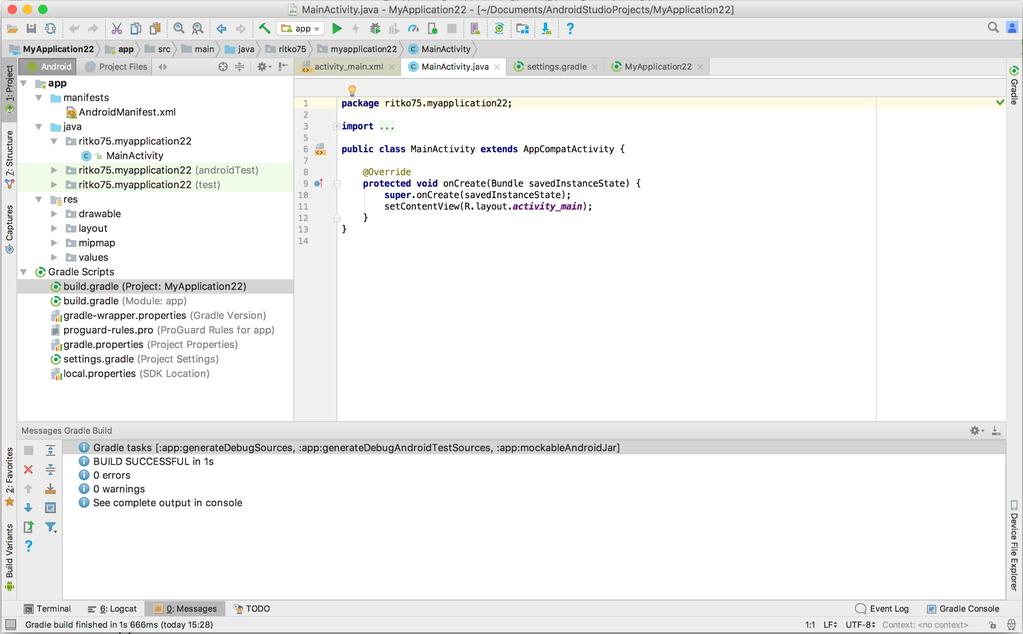The image size is (1023, 634).
Task: Click Attach debugger to process icon
Action: point(432,29)
